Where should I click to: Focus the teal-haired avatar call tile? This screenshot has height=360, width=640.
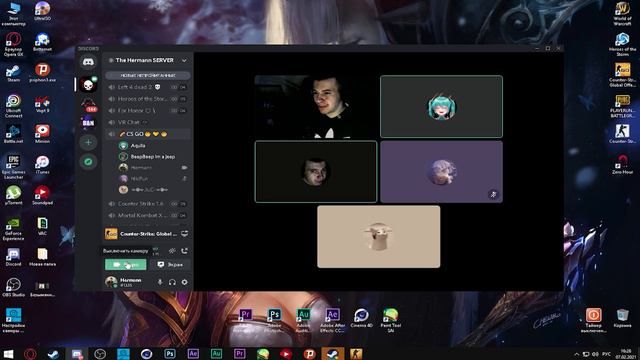pos(441,107)
